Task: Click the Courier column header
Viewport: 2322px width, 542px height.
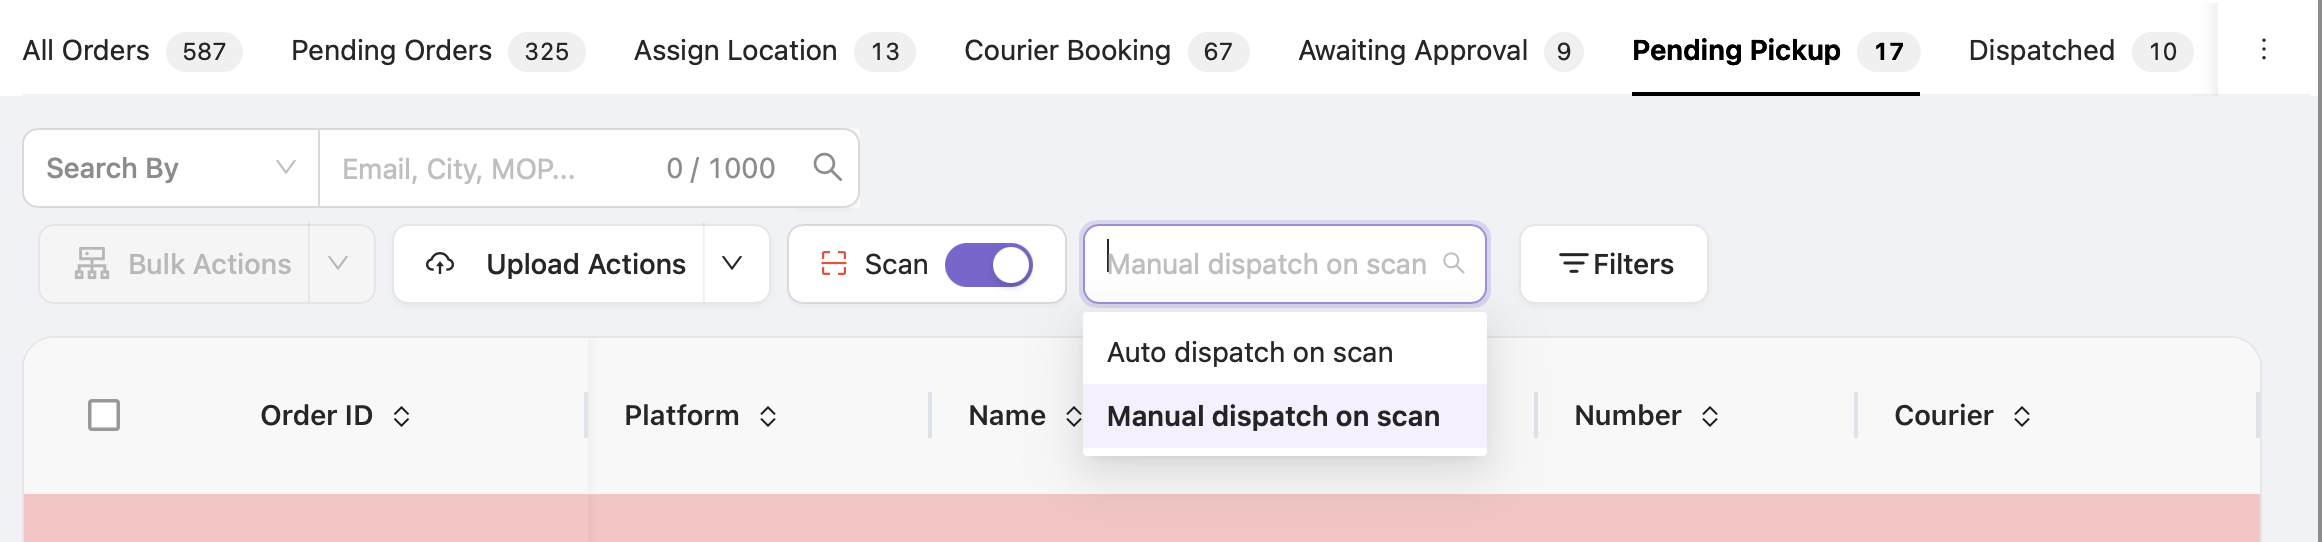Action: [1944, 415]
